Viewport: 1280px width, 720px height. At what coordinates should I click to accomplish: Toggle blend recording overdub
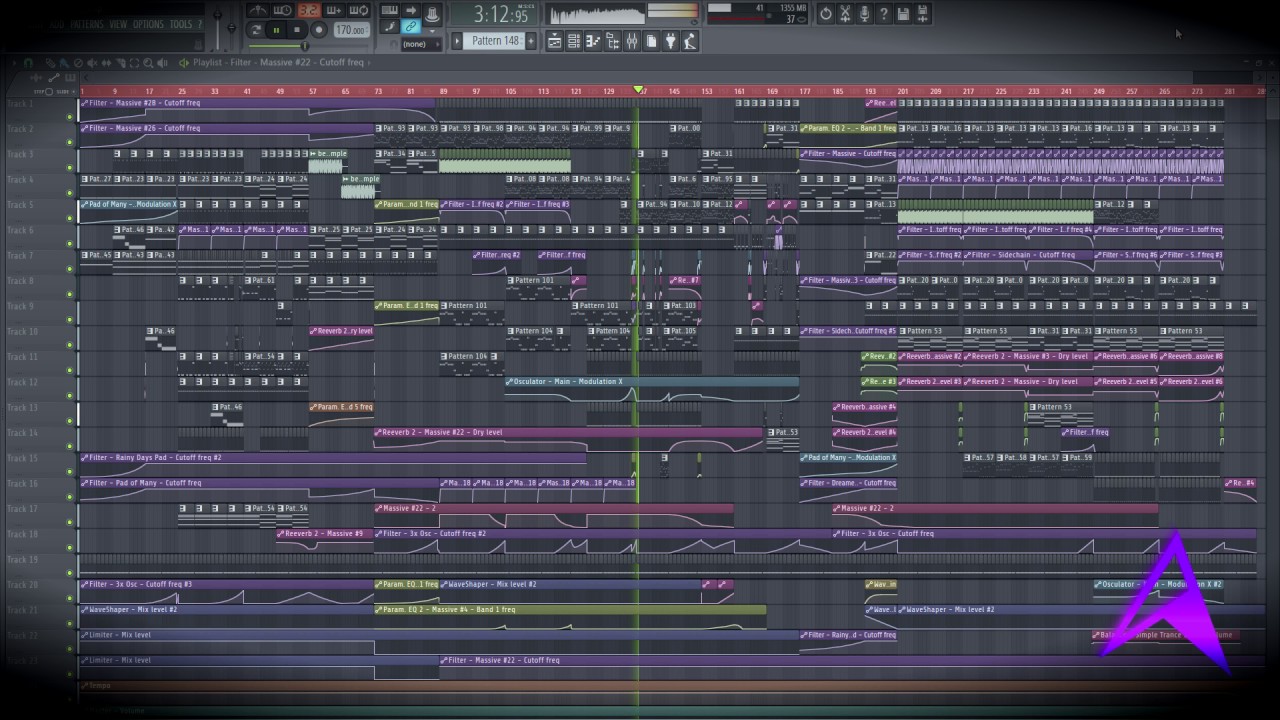[x=334, y=10]
